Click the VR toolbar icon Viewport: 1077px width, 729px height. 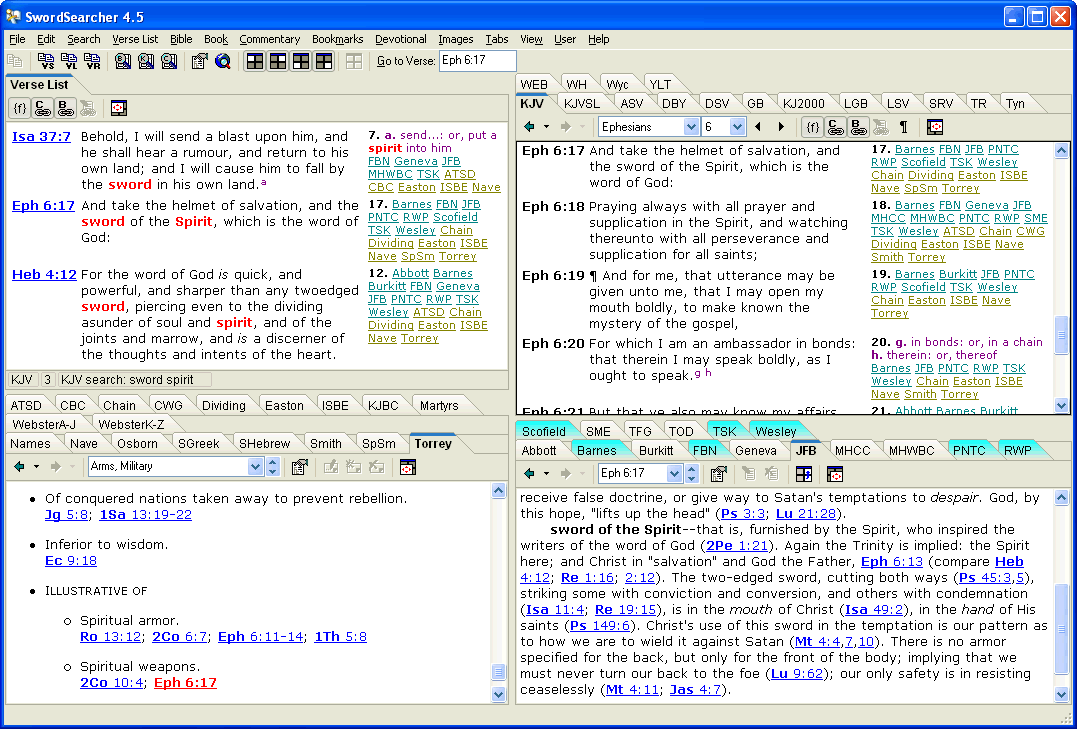coord(92,62)
